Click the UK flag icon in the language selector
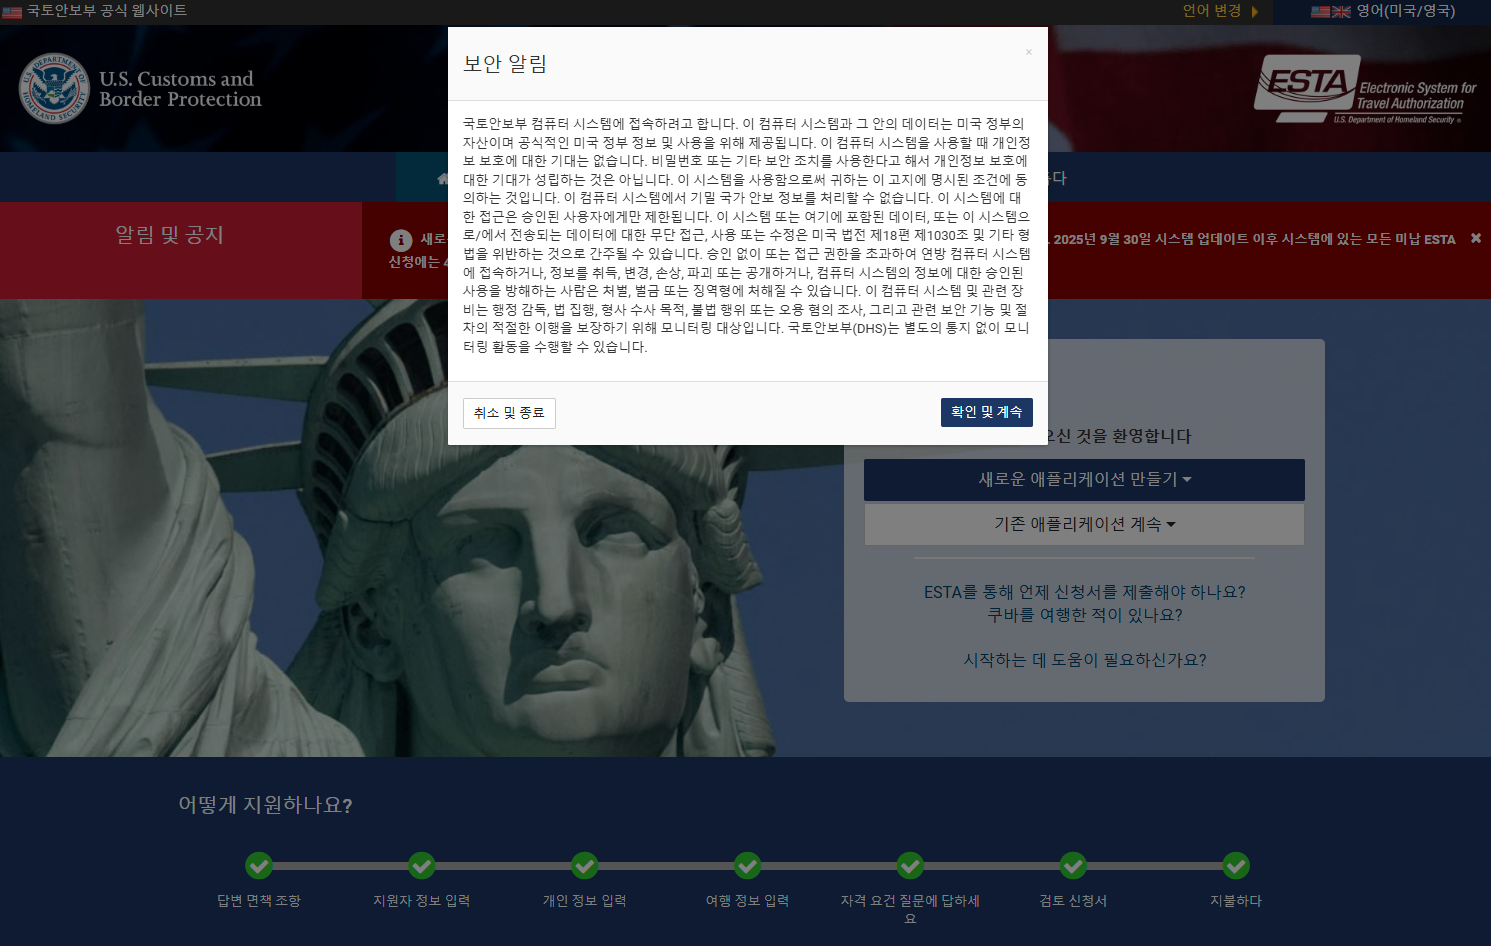The image size is (1491, 946). pos(1341,12)
